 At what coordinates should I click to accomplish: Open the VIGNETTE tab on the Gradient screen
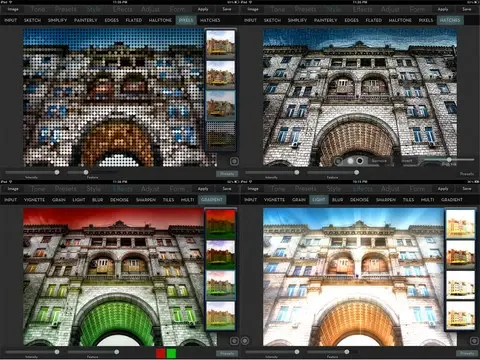[x=34, y=200]
